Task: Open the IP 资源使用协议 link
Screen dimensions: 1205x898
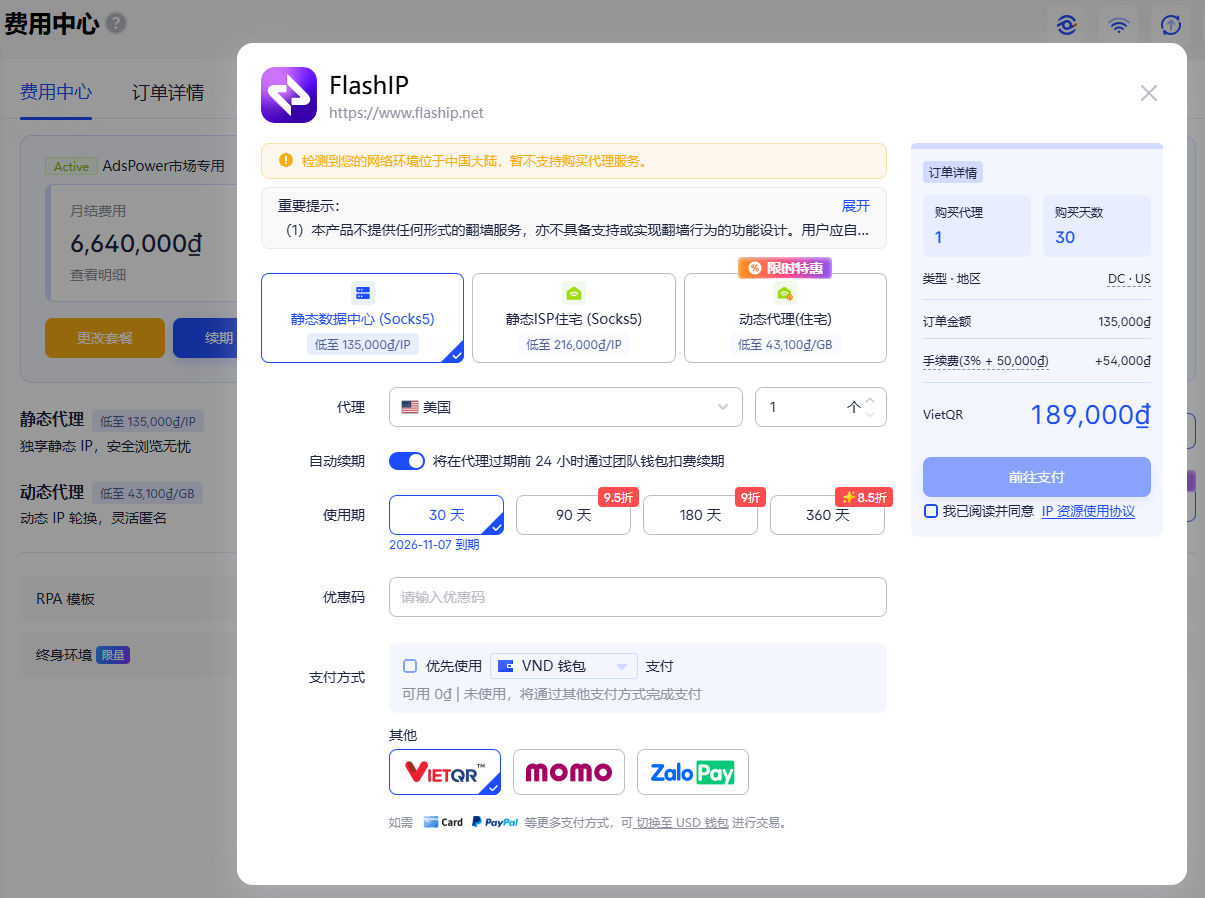Action: pyautogui.click(x=1088, y=511)
